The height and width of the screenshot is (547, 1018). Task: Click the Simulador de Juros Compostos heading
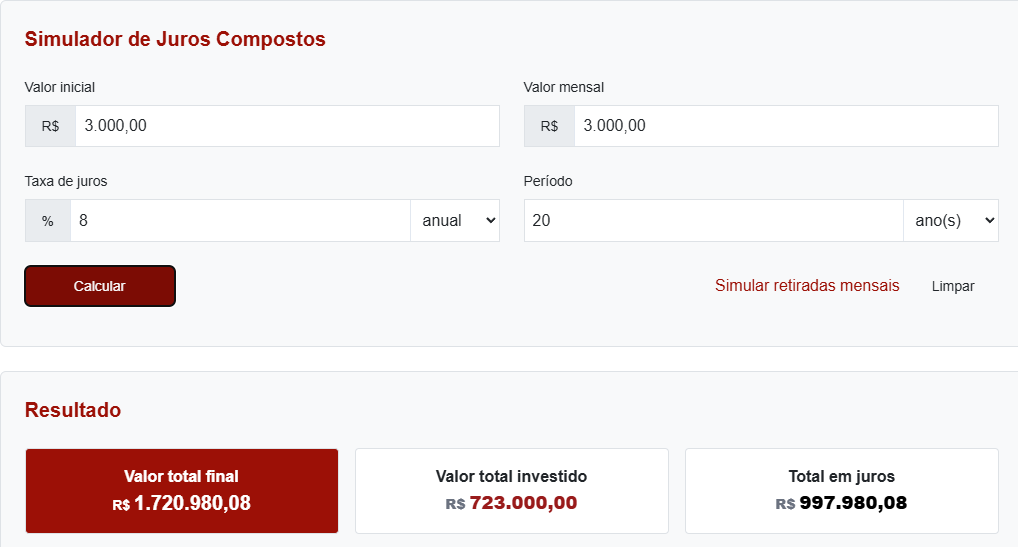pyautogui.click(x=175, y=39)
